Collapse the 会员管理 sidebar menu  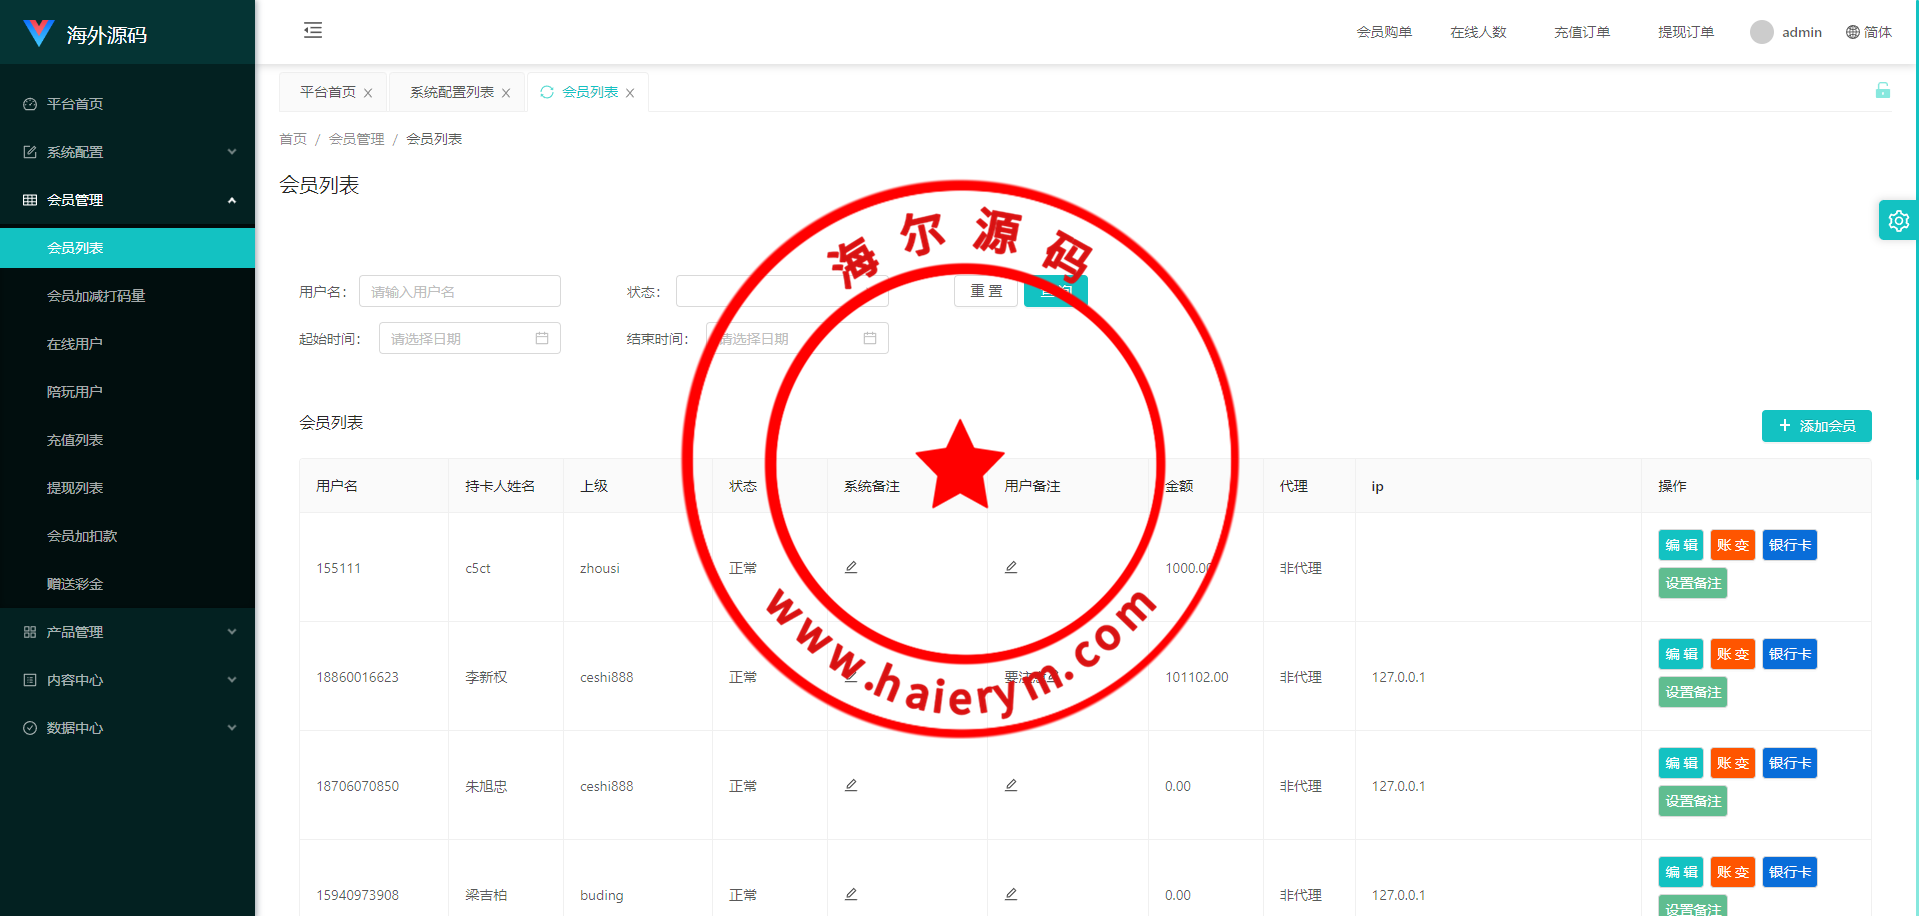point(127,200)
